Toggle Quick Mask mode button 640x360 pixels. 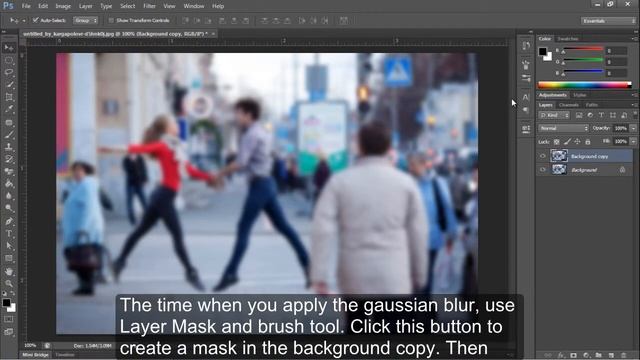pos(9,319)
